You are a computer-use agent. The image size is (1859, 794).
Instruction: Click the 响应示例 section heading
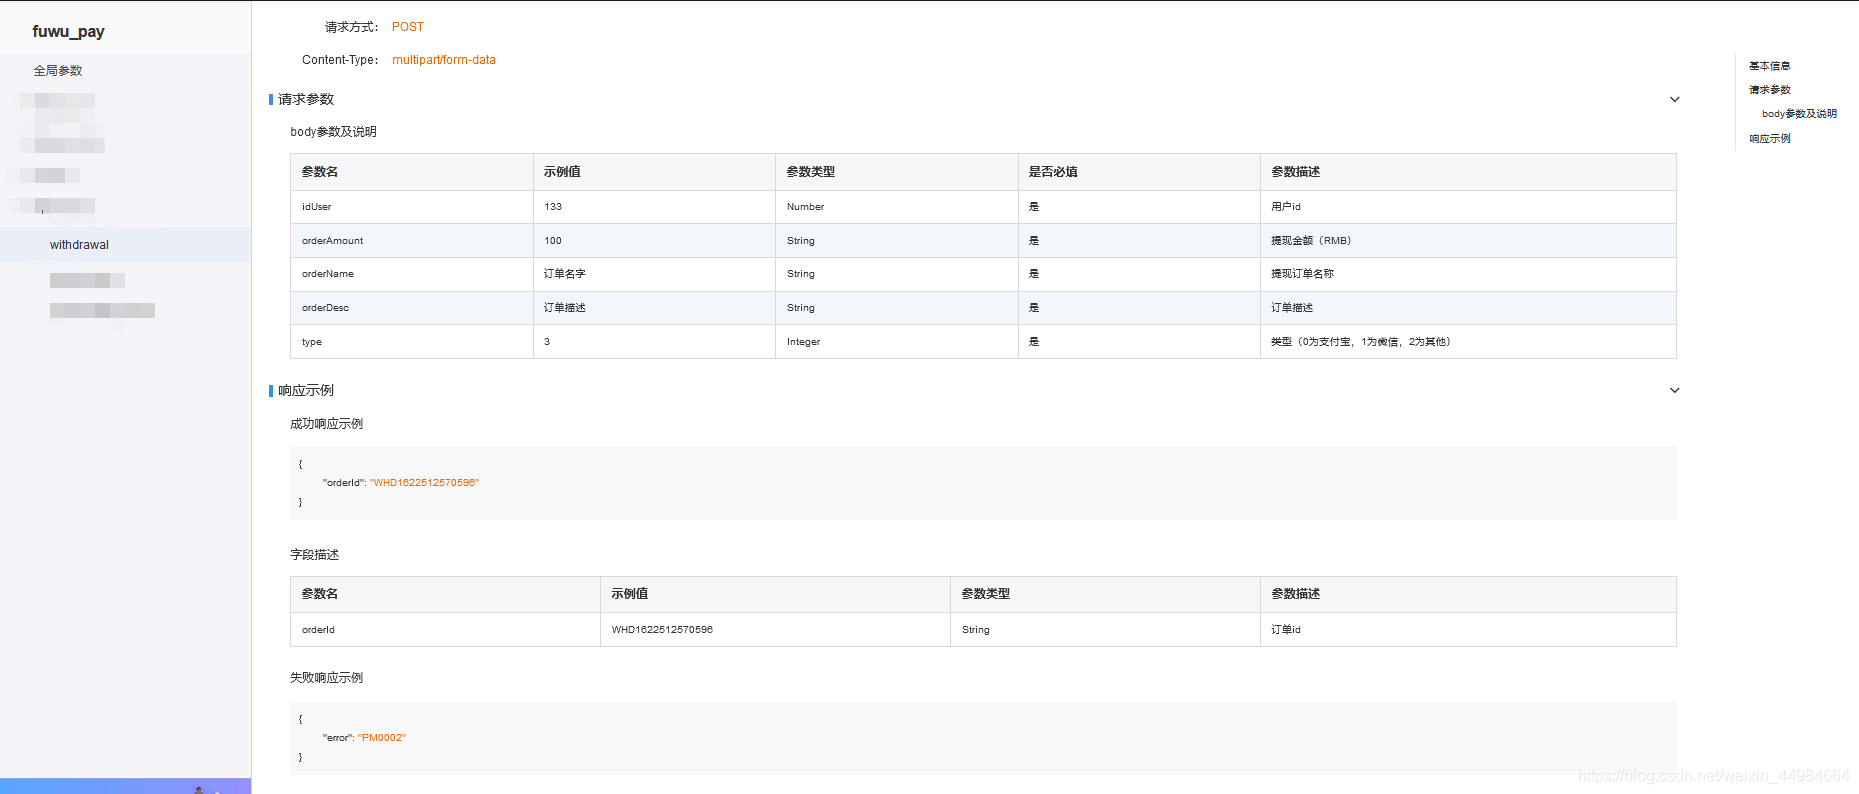[306, 390]
